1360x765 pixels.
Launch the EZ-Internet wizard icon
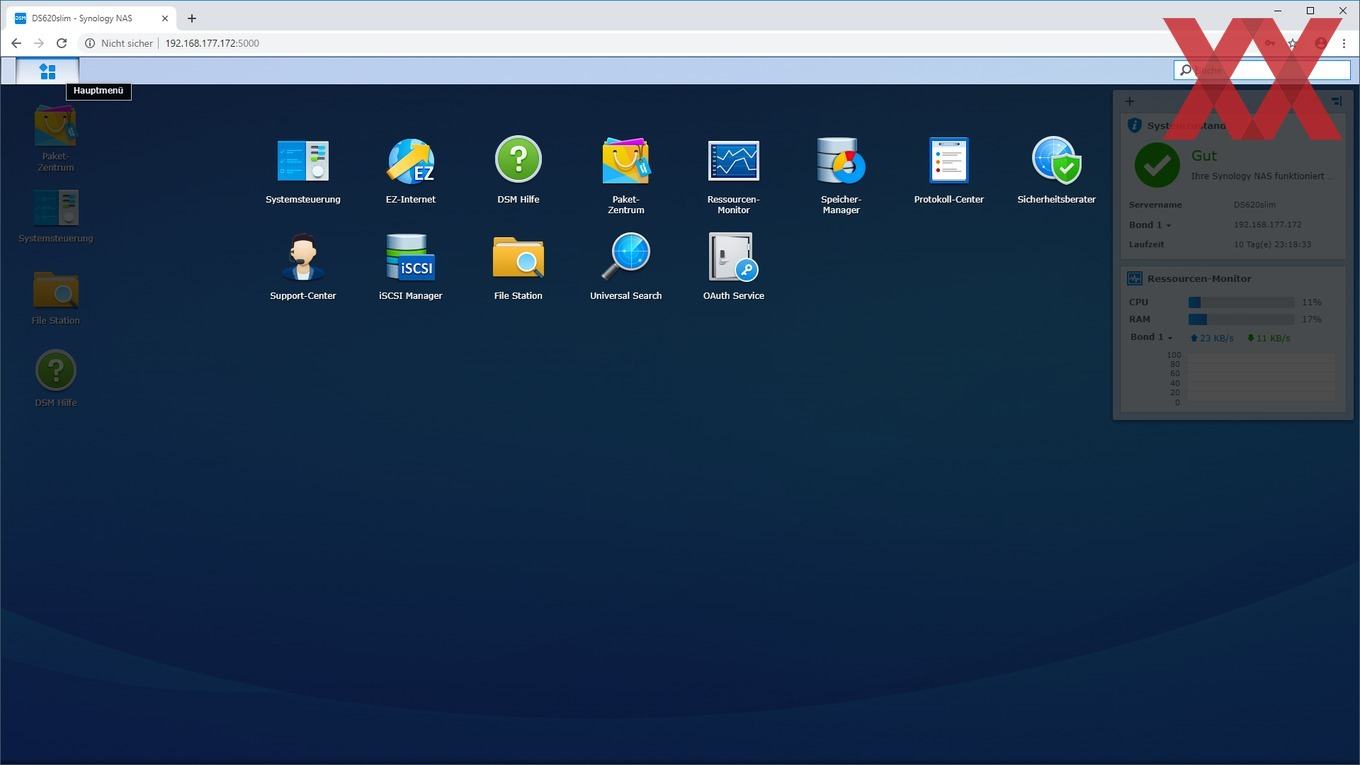click(411, 170)
